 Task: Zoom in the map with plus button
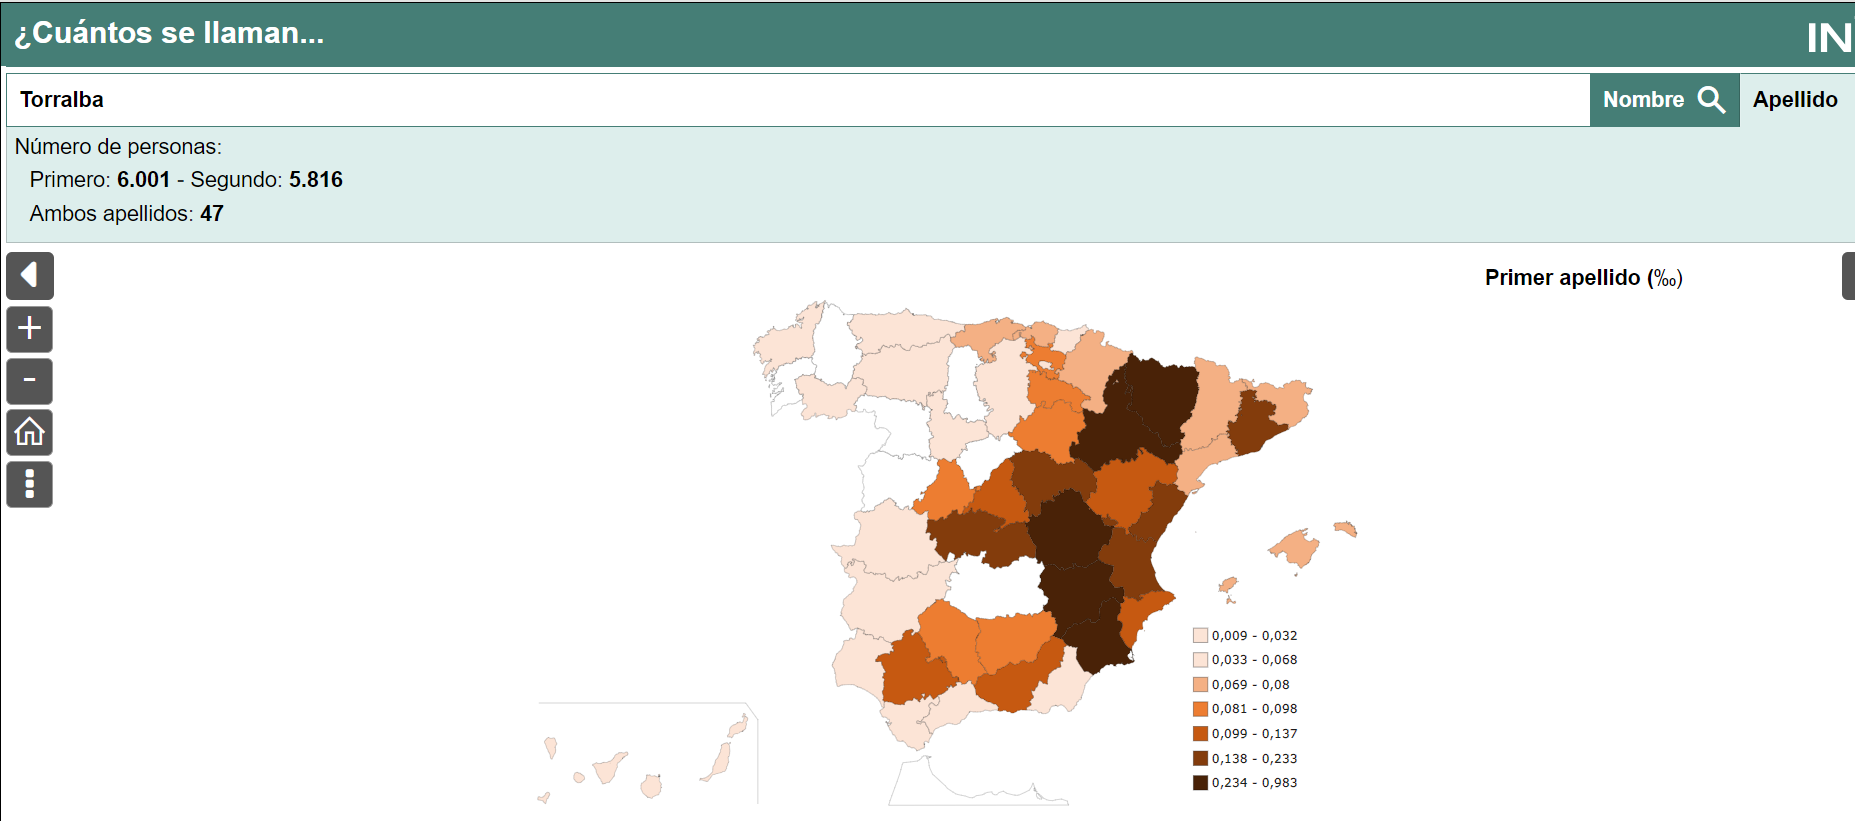coord(30,328)
